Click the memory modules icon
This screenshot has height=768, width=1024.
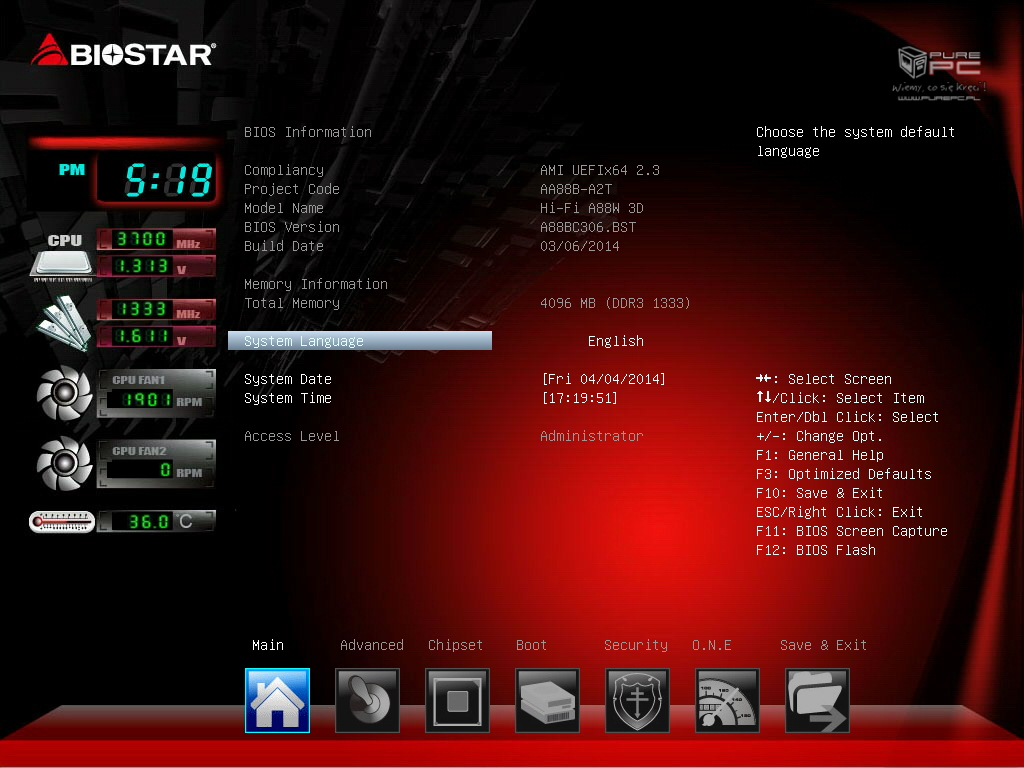[x=63, y=323]
